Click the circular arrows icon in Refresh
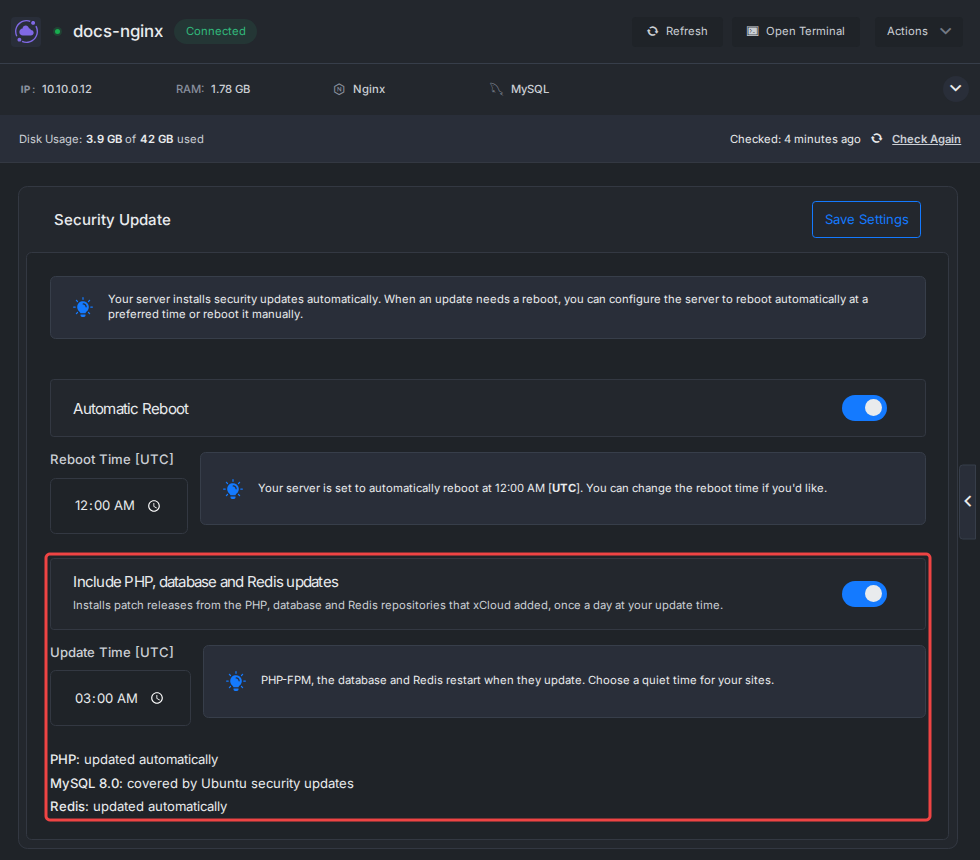This screenshot has width=980, height=860. tap(652, 31)
